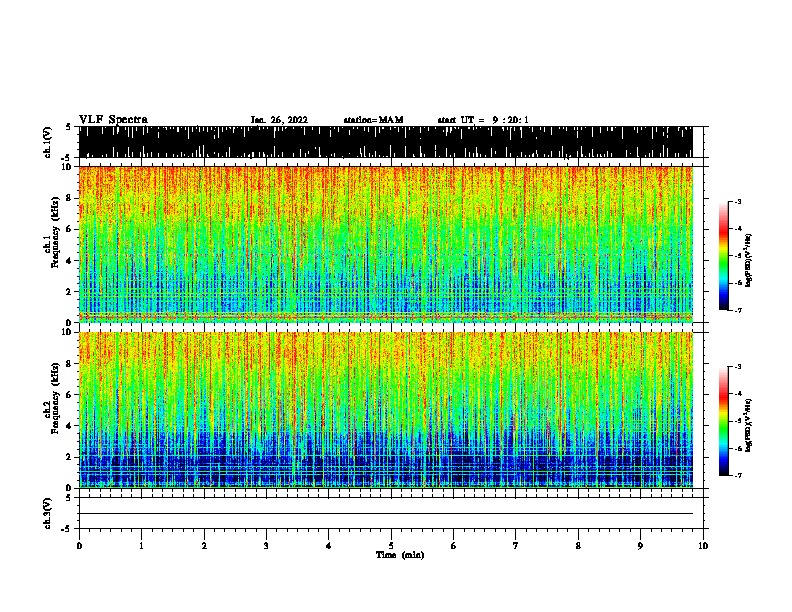Screen dimensions: 792x612
Task: Click time axis tick label 9
Action: 640,546
